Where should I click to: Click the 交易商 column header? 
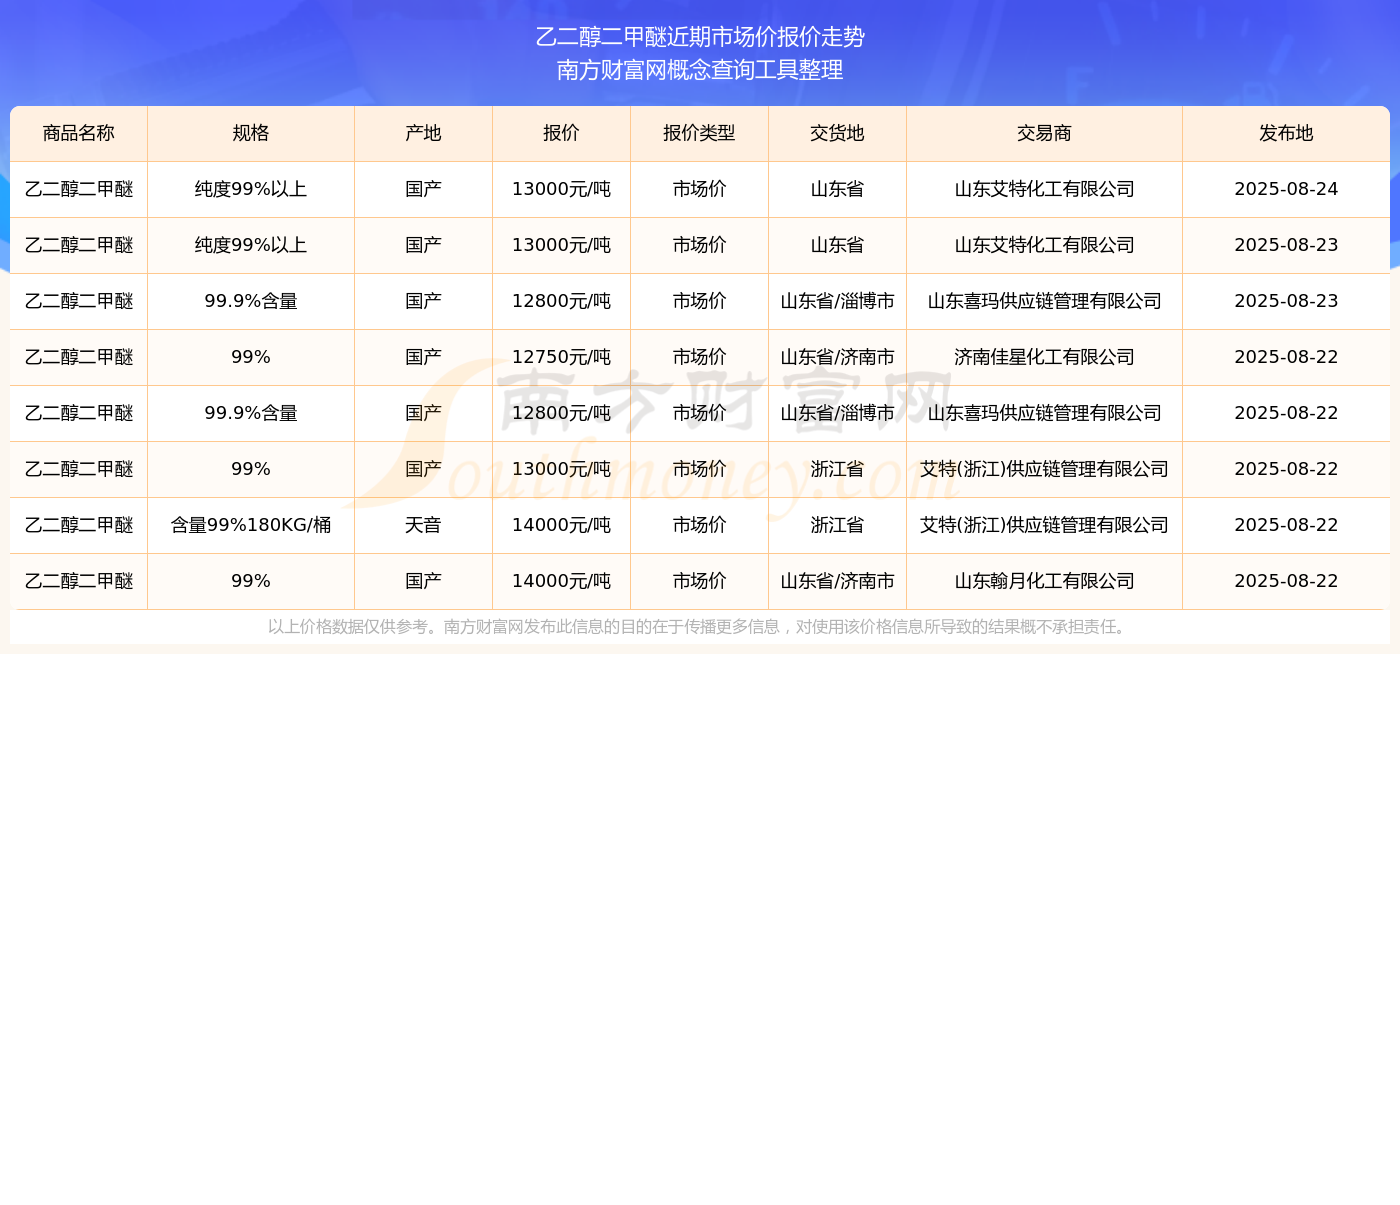[1044, 133]
